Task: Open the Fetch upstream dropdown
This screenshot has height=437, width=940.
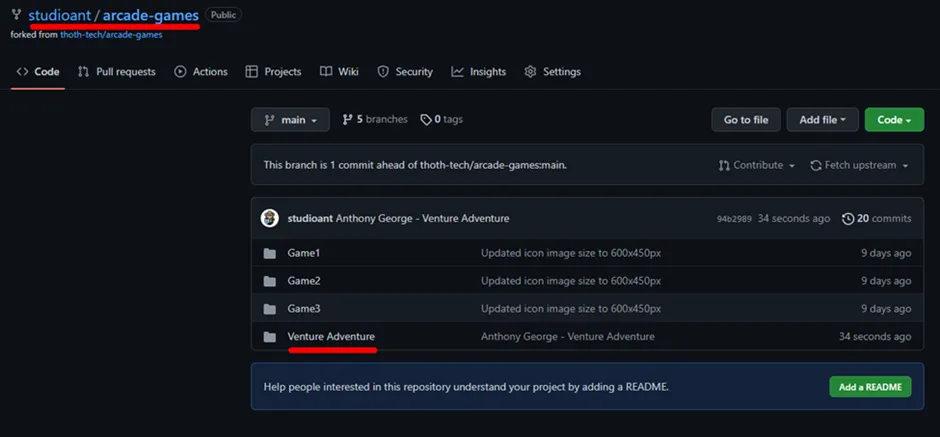Action: point(859,165)
